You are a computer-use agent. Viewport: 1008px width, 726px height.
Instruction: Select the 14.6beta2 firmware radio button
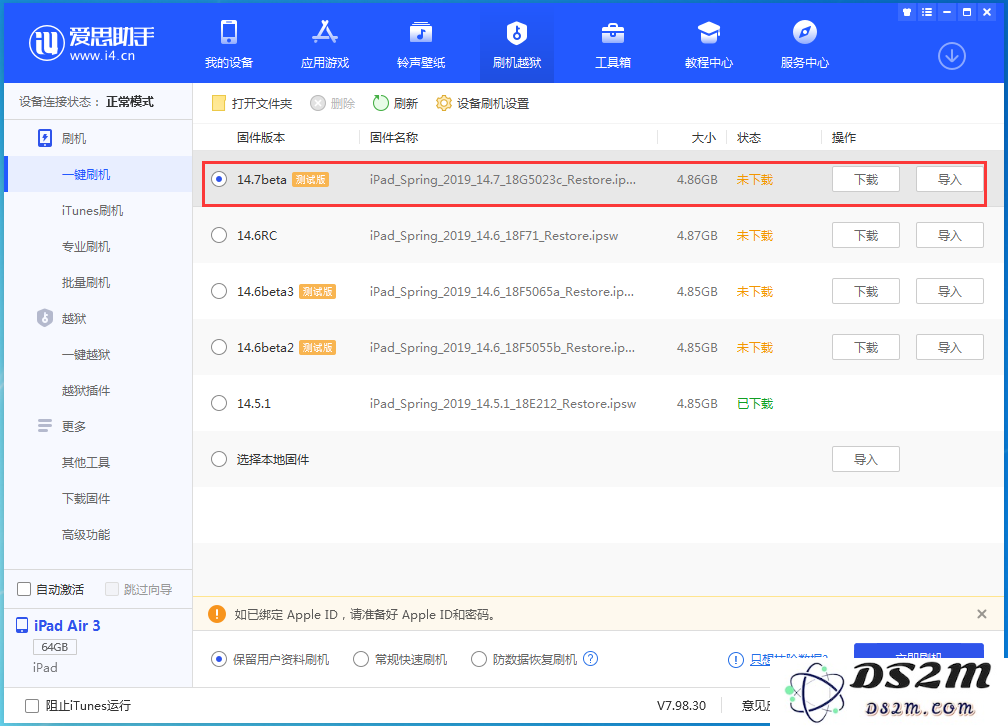219,347
